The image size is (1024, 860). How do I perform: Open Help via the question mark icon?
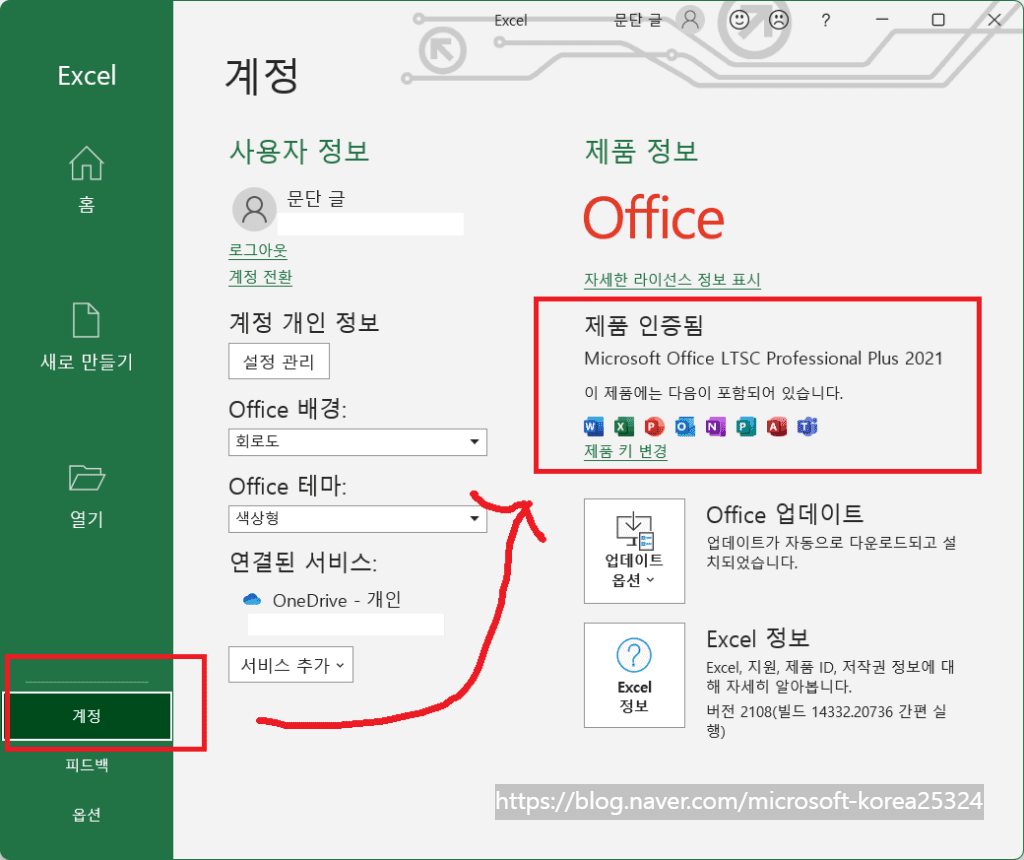[x=824, y=19]
